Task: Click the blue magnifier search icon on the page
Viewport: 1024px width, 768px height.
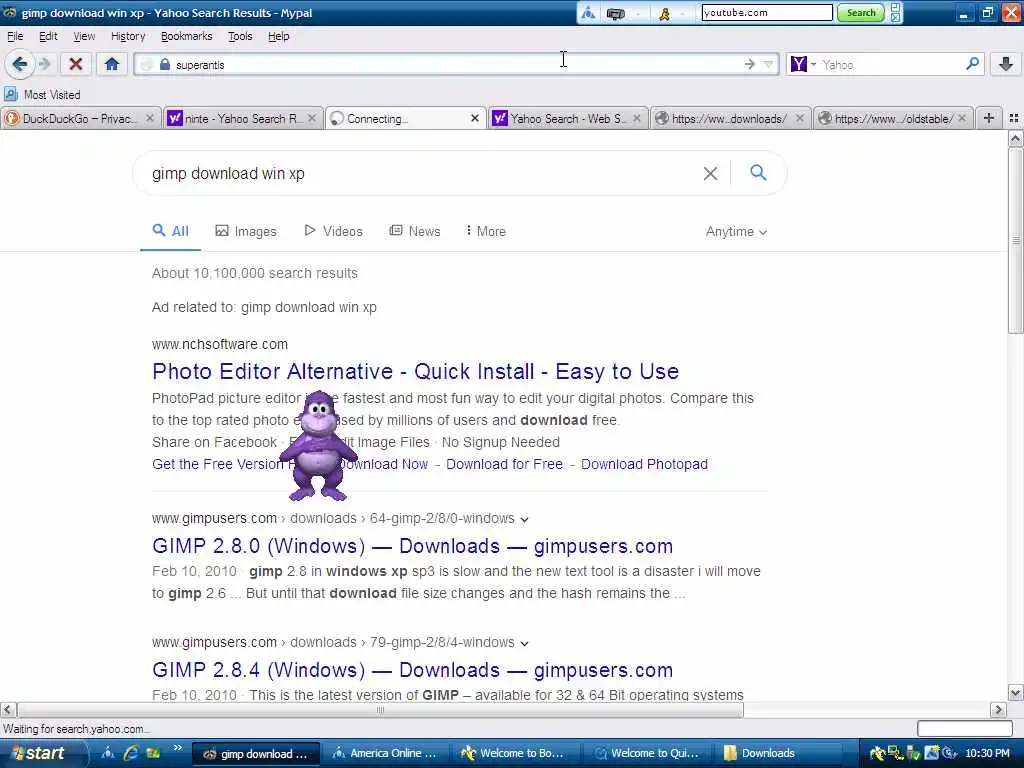Action: (x=758, y=172)
